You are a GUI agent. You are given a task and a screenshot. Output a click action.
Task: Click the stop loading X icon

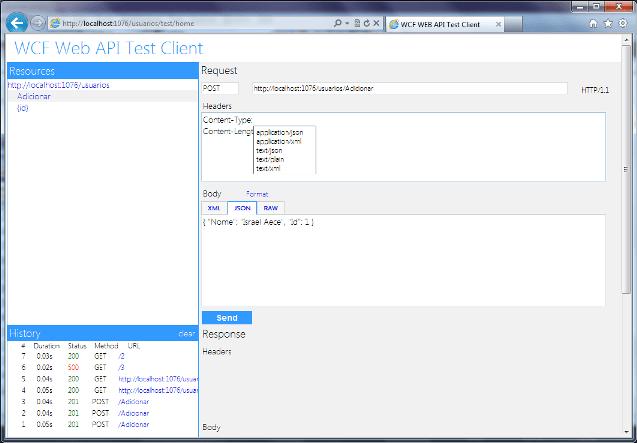tap(379, 22)
